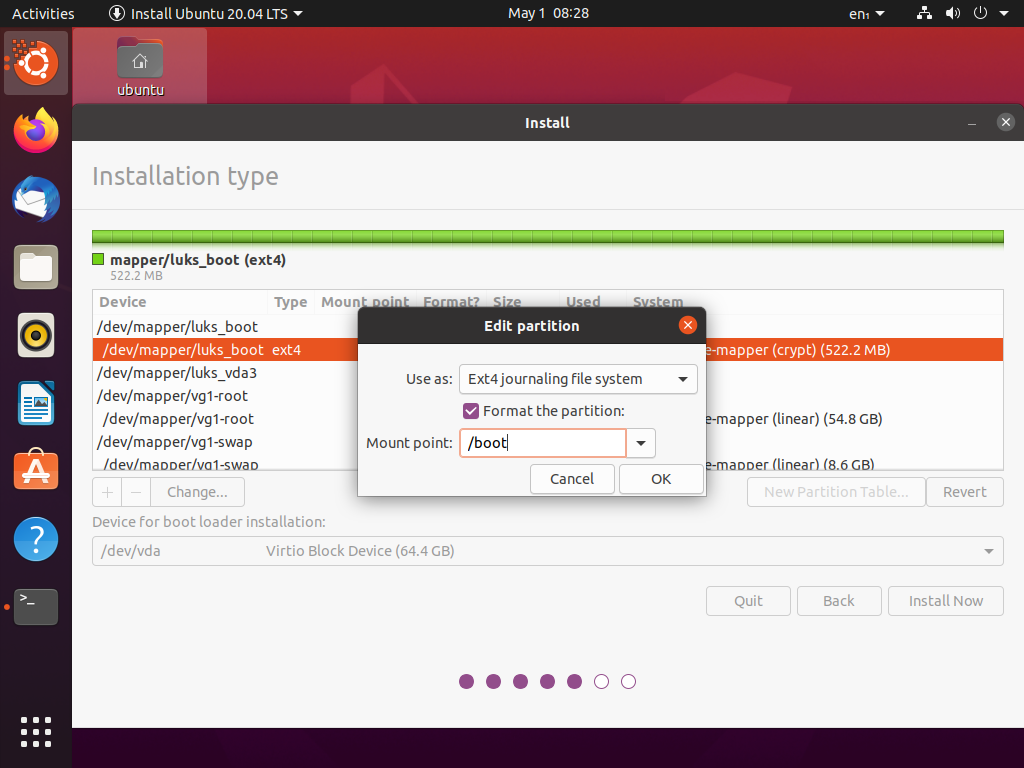
Task: Click the mapper/luks_boot (ext4) legend label
Action: [x=198, y=260]
